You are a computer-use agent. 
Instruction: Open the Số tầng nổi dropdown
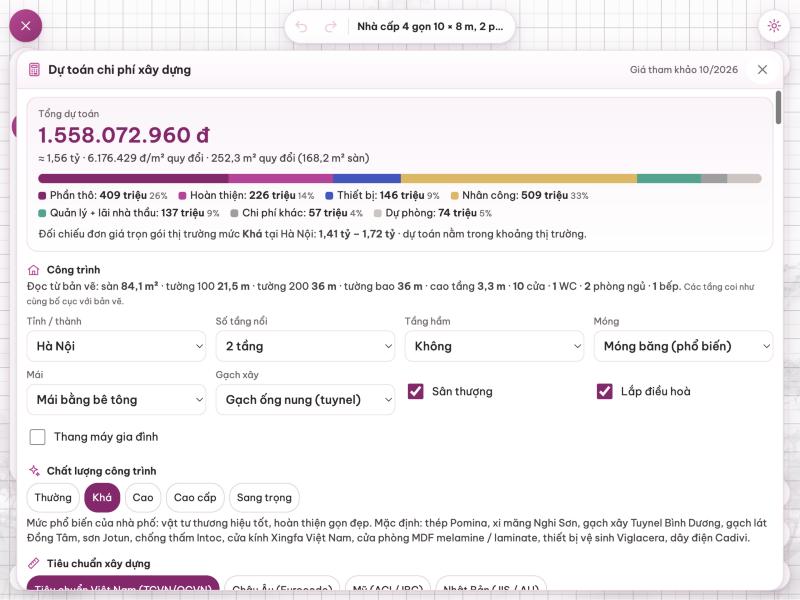305,346
